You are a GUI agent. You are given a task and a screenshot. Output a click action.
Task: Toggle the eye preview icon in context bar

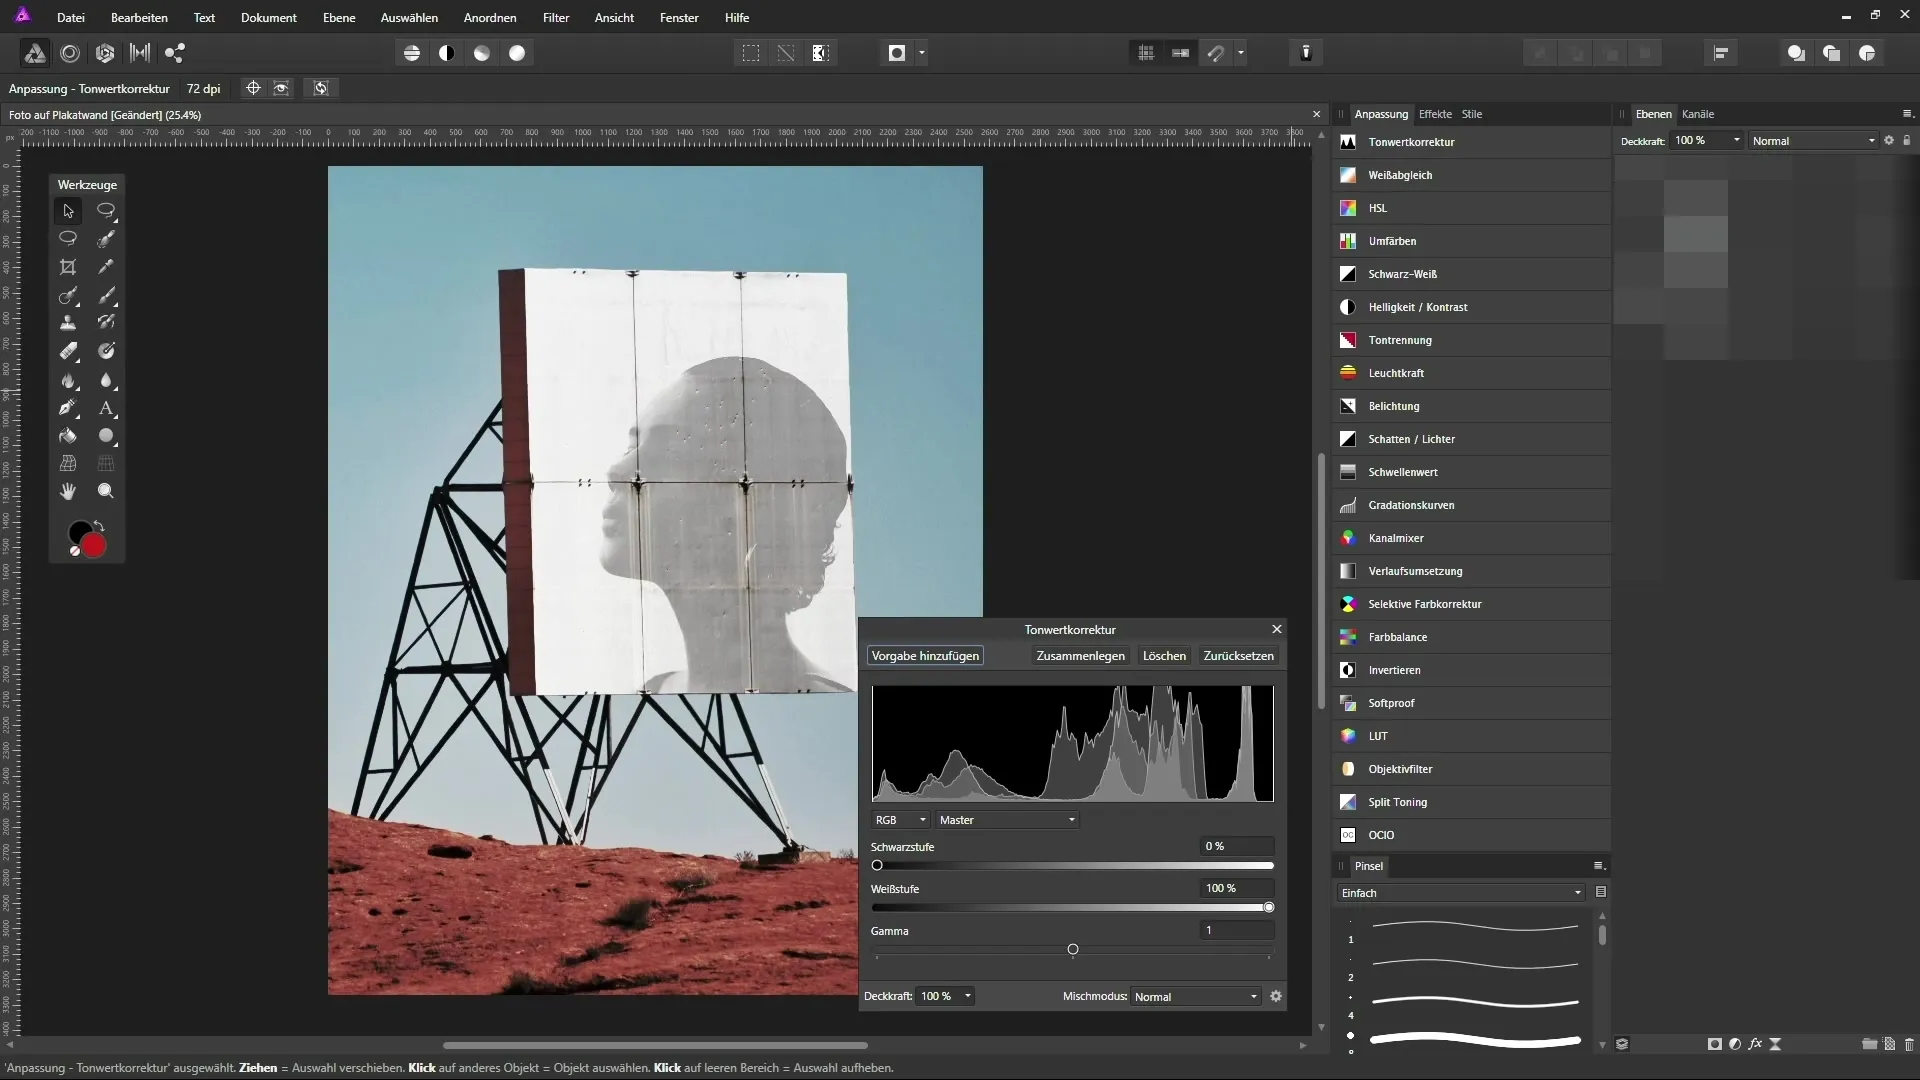[x=282, y=88]
